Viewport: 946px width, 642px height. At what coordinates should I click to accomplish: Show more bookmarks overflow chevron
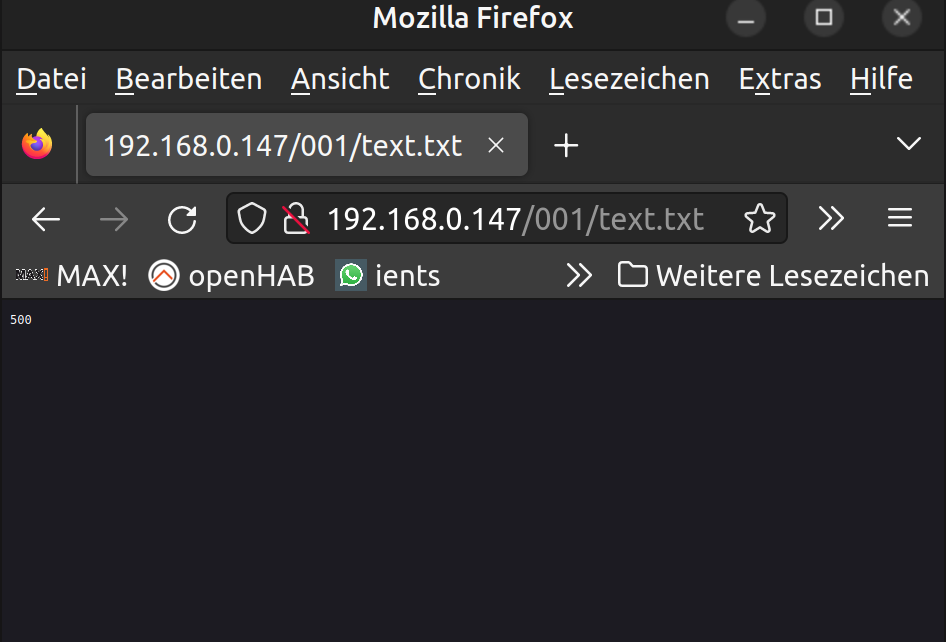click(579, 275)
